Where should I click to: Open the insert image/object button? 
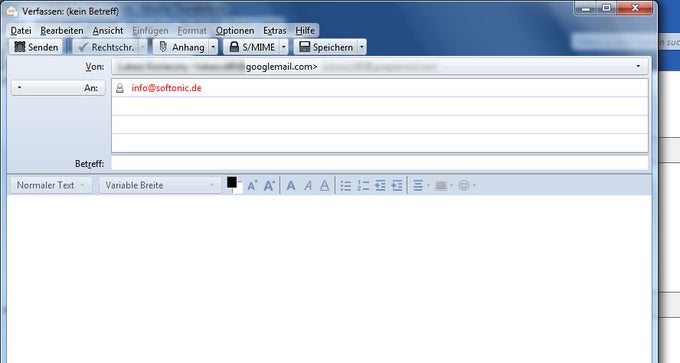tap(444, 186)
